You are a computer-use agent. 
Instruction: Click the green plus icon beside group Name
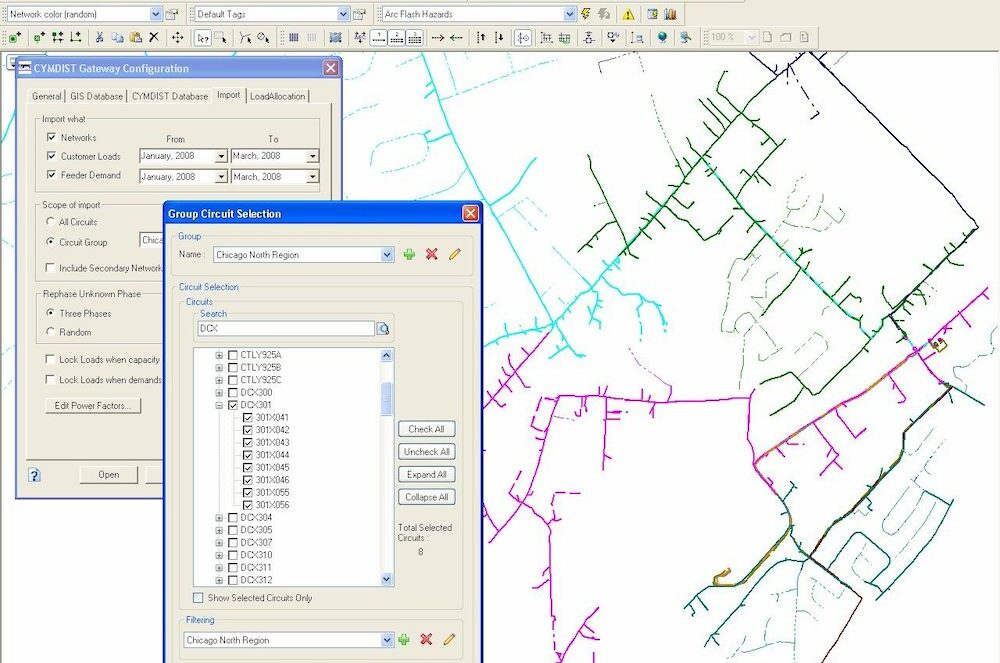click(409, 254)
